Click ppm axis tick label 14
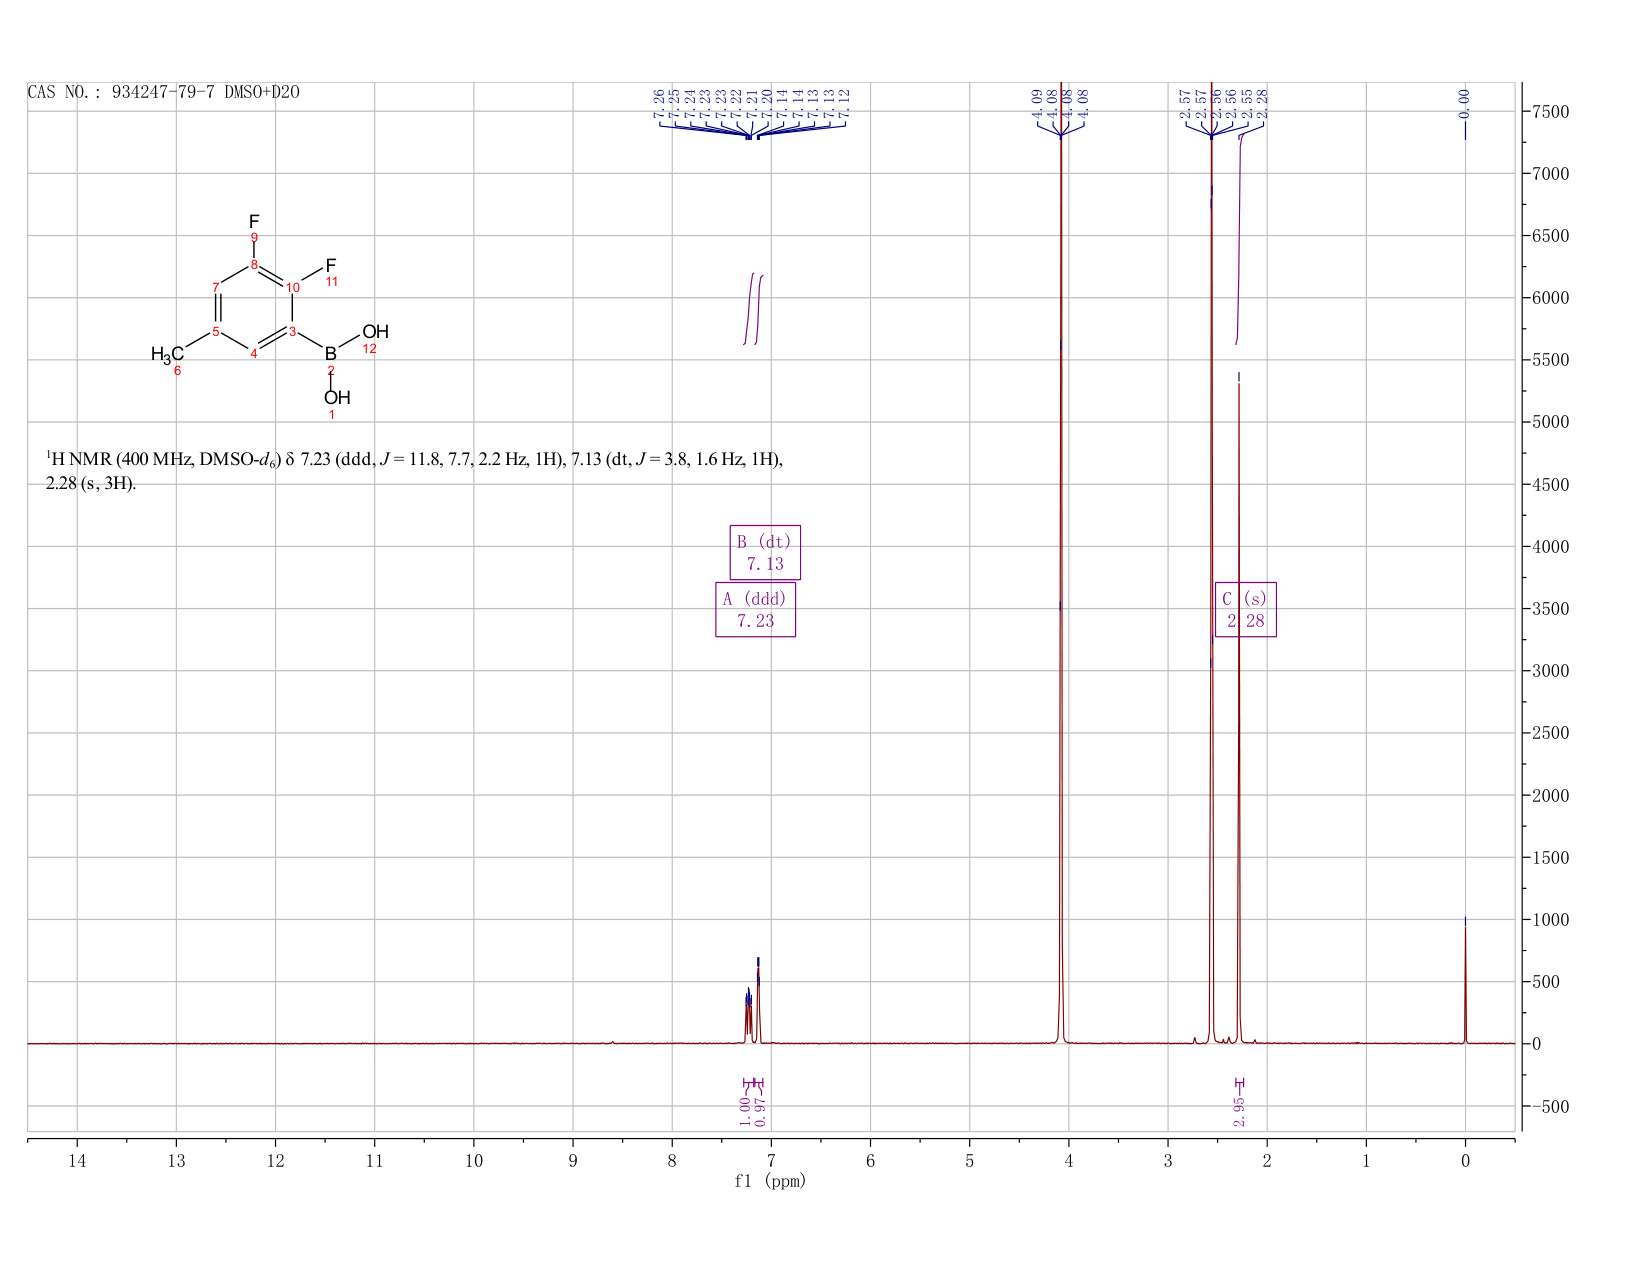 [x=77, y=1160]
